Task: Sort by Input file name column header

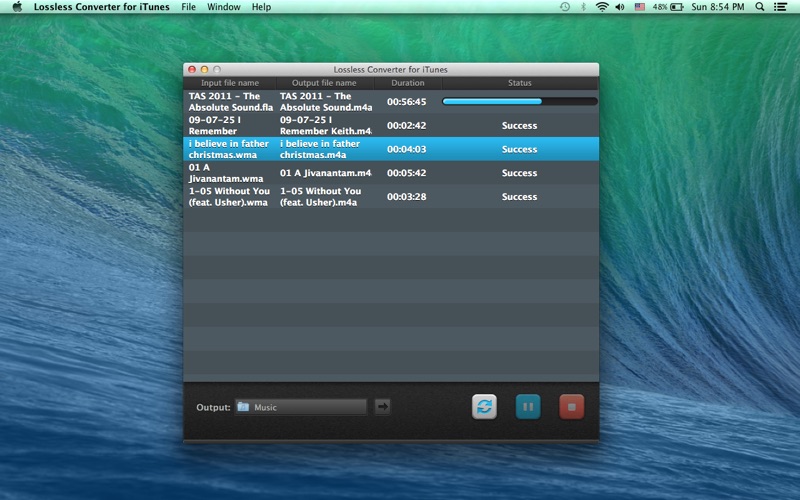Action: [230, 83]
